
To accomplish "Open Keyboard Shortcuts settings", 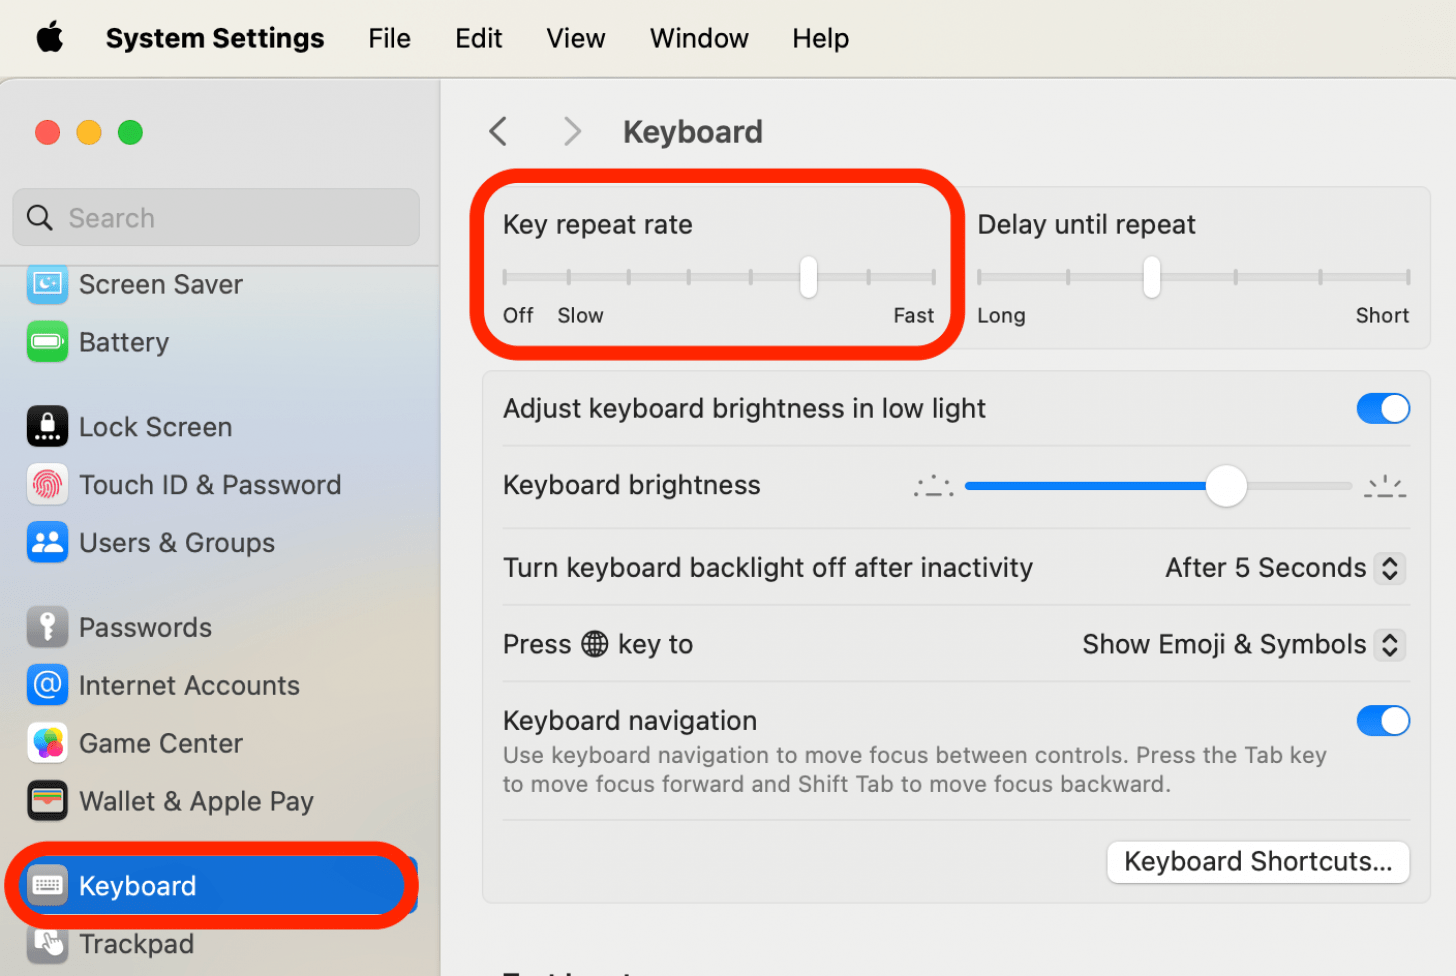I will pyautogui.click(x=1256, y=861).
